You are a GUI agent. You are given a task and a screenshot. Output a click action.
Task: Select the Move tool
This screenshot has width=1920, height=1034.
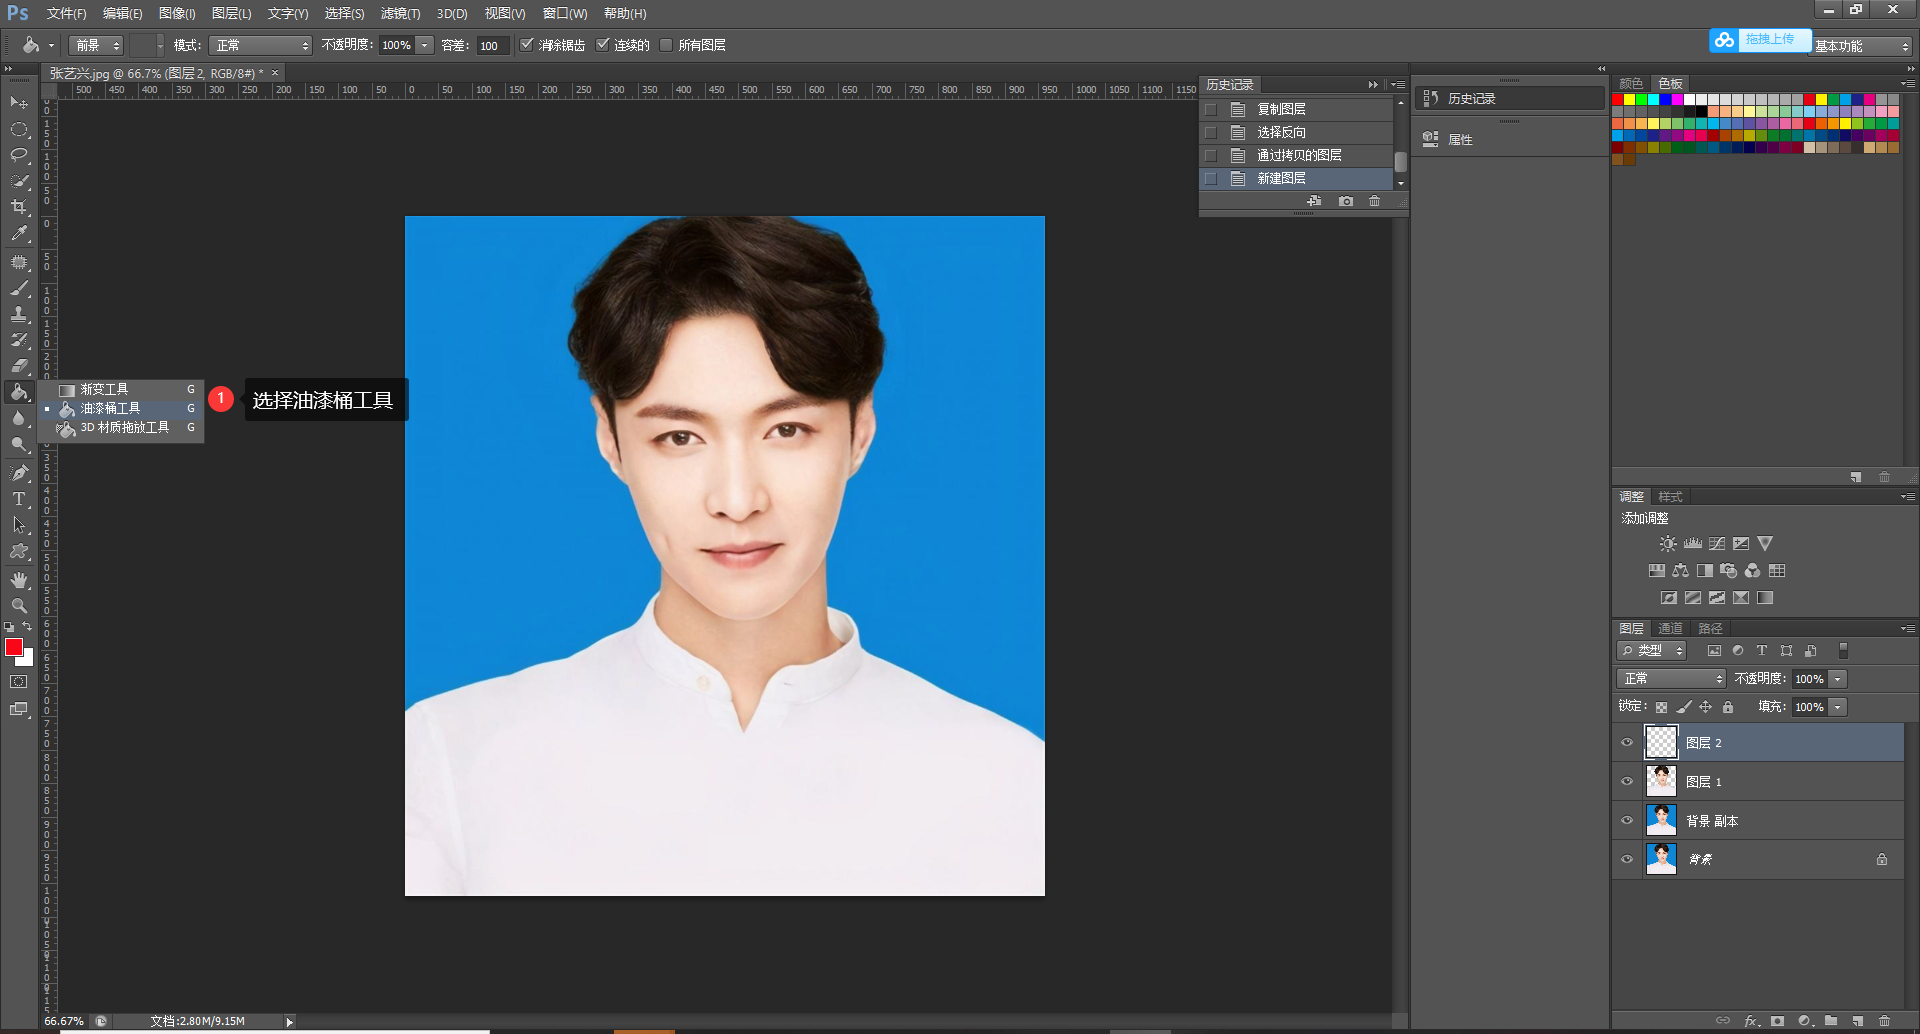pyautogui.click(x=18, y=103)
